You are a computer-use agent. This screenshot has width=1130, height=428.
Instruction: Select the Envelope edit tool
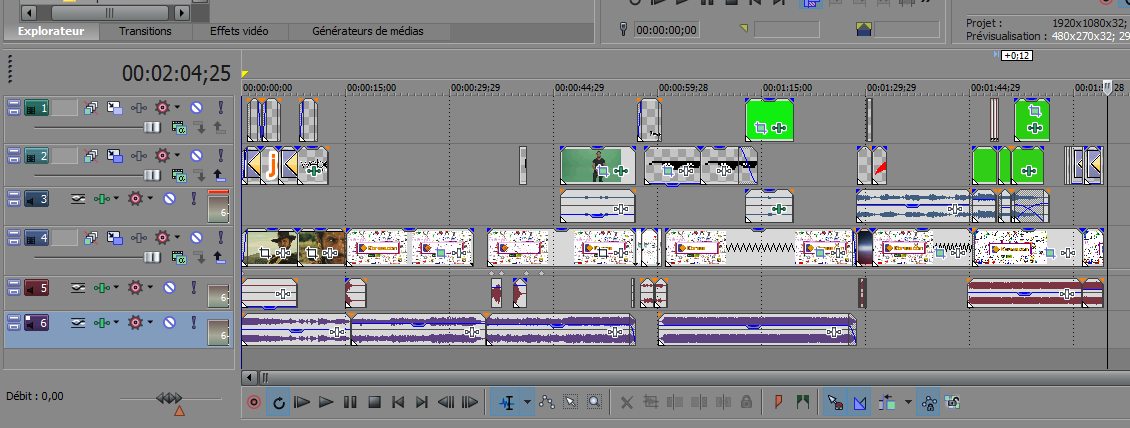[x=547, y=402]
